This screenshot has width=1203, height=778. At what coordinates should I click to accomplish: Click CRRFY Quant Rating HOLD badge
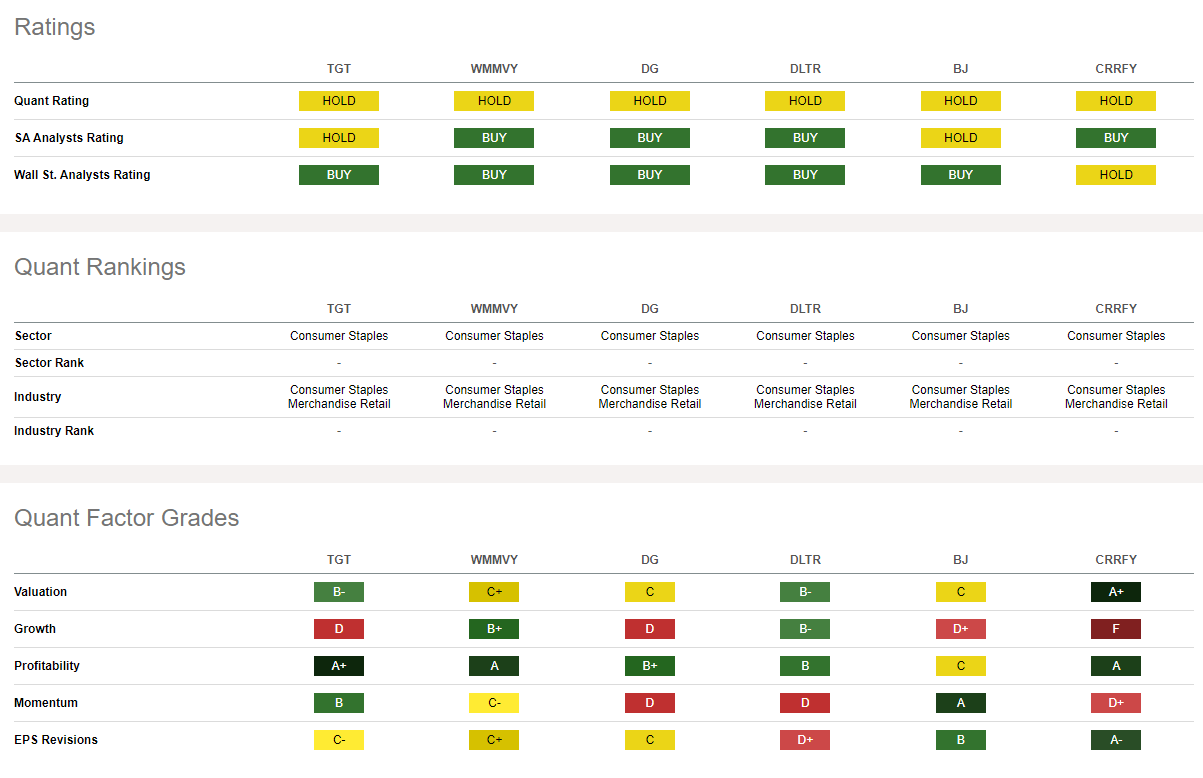coord(1116,101)
